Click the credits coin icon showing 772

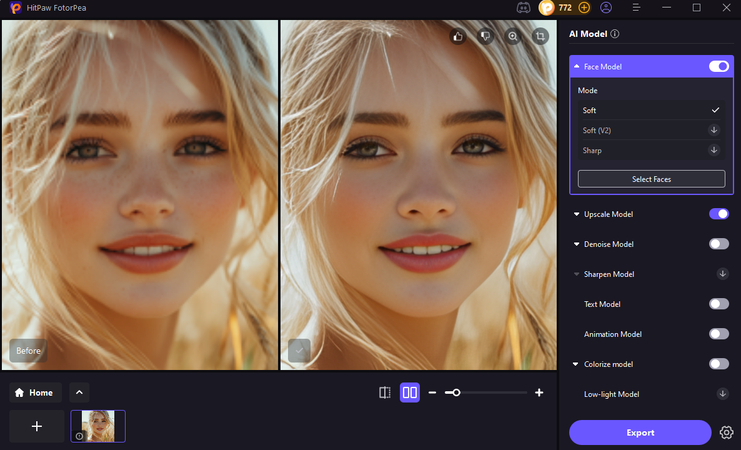[x=546, y=8]
